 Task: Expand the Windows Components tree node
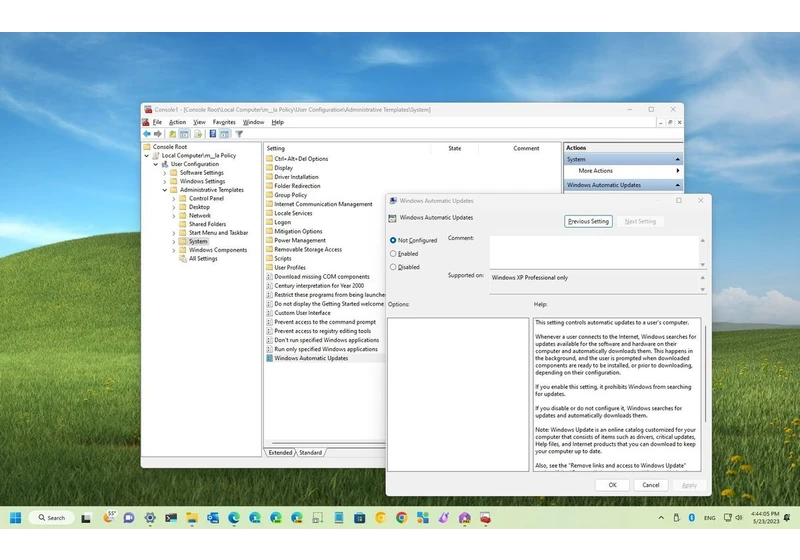[x=173, y=250]
